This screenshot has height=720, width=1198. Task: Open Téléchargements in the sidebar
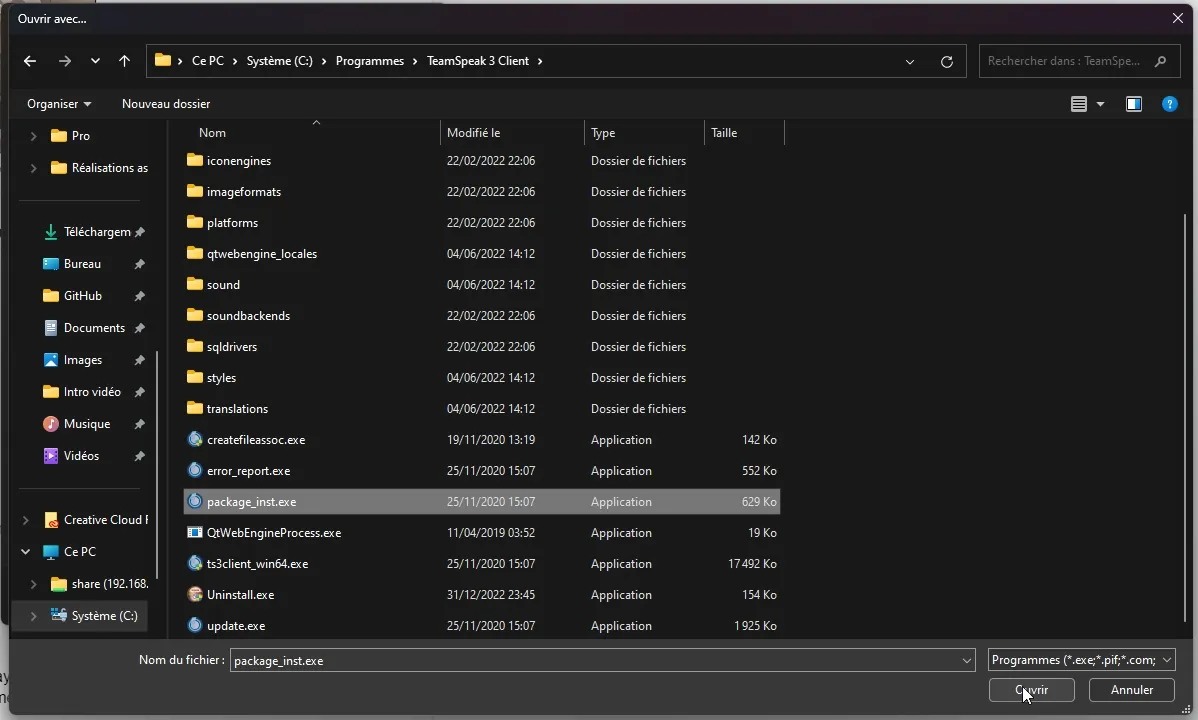[x=96, y=232]
